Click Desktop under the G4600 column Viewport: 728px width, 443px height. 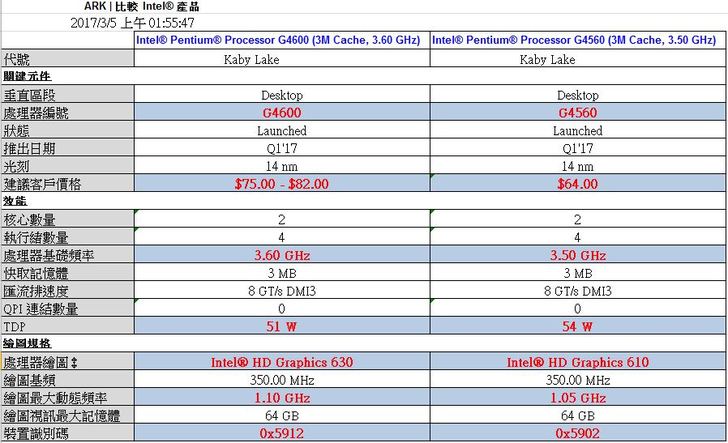click(x=282, y=95)
